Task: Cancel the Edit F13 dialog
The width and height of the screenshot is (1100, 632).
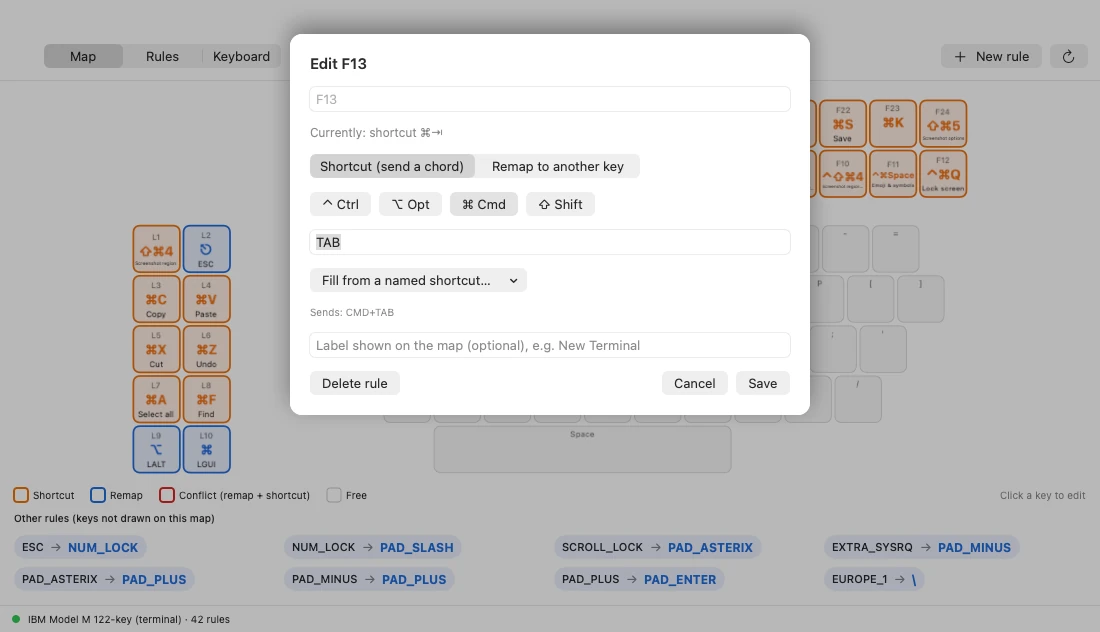Action: [x=695, y=383]
